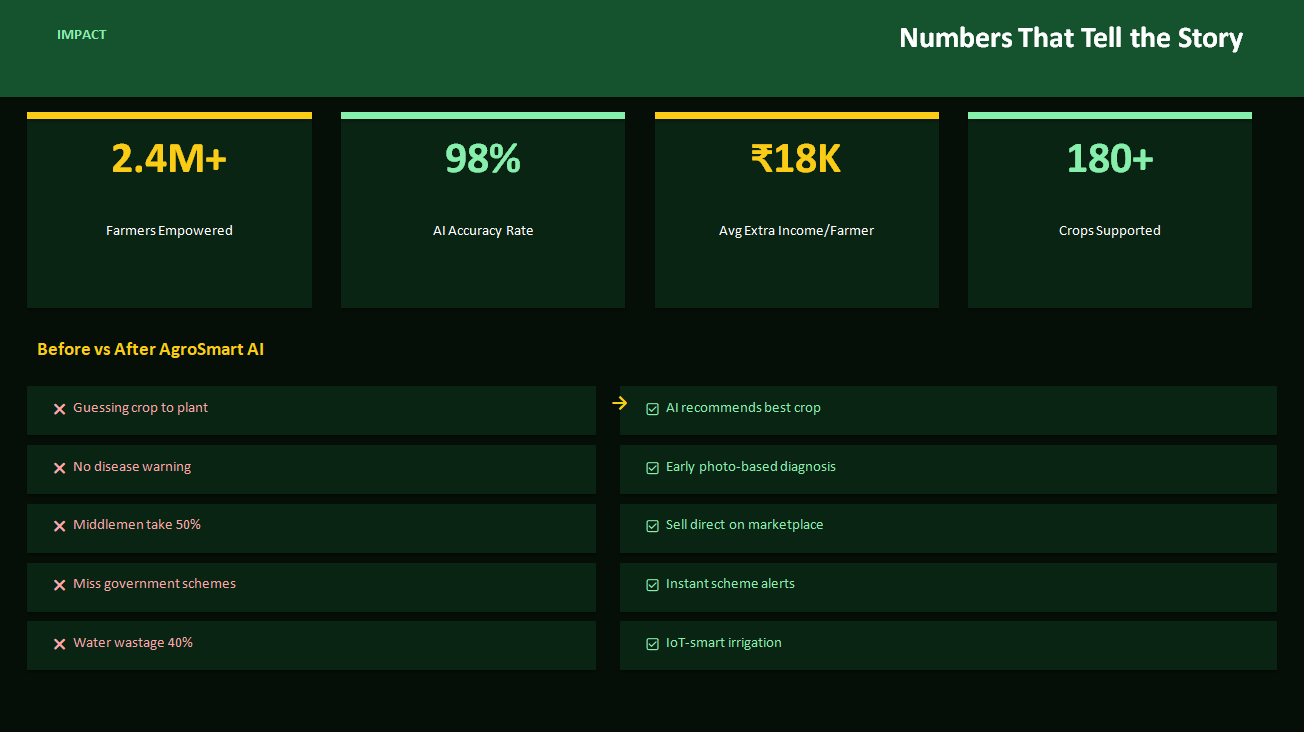1304x732 pixels.
Task: Select the text Early photo-based diagnosis
Action: (751, 467)
